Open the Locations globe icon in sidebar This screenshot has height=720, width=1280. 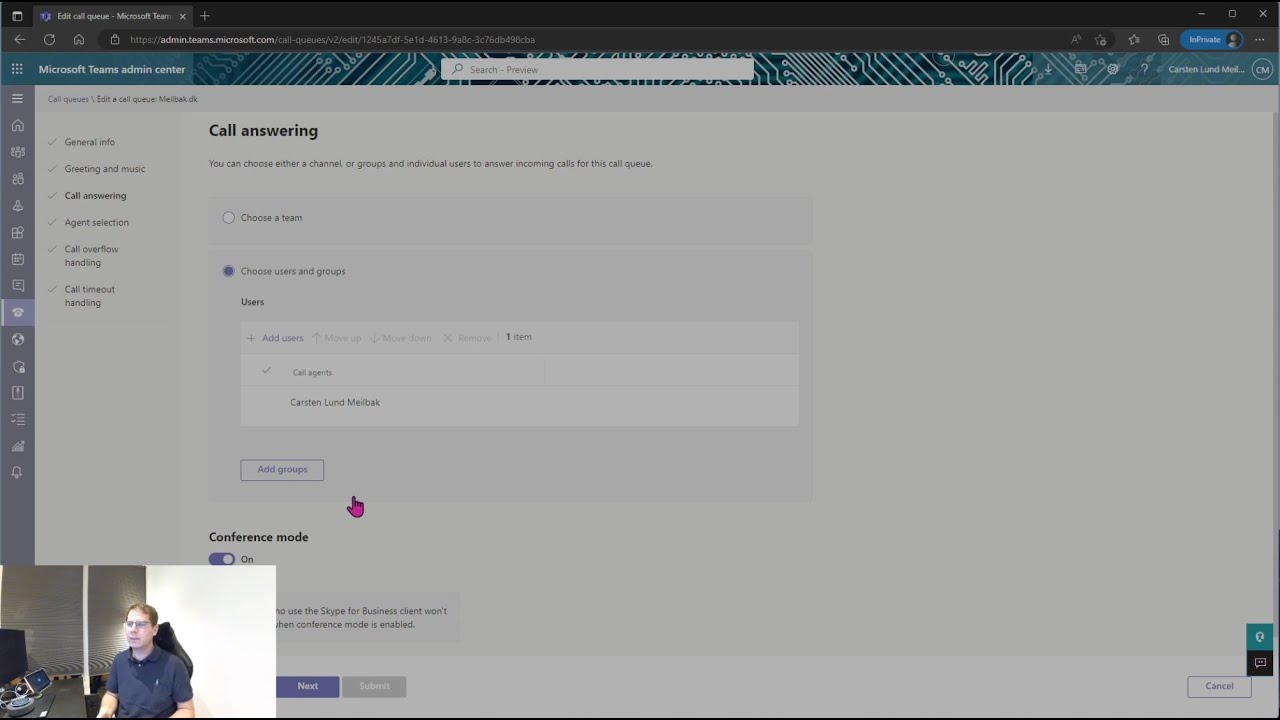tap(17, 339)
